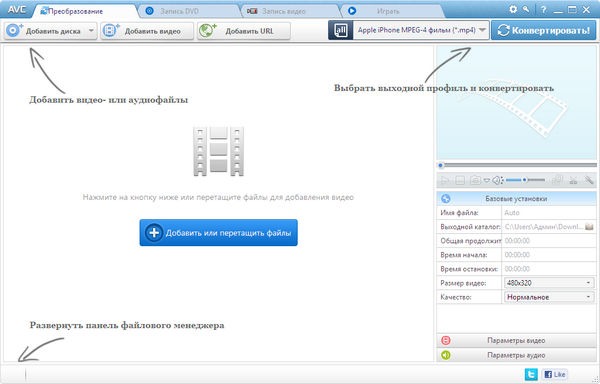This screenshot has height=384, width=600.
Task: Click the Добавить видео button
Action: pos(147,31)
